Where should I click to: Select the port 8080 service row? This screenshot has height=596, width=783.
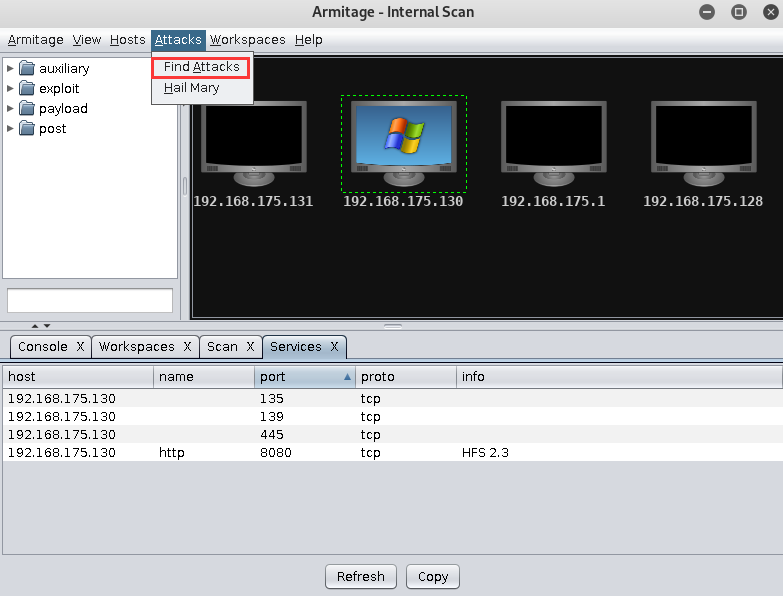click(392, 452)
